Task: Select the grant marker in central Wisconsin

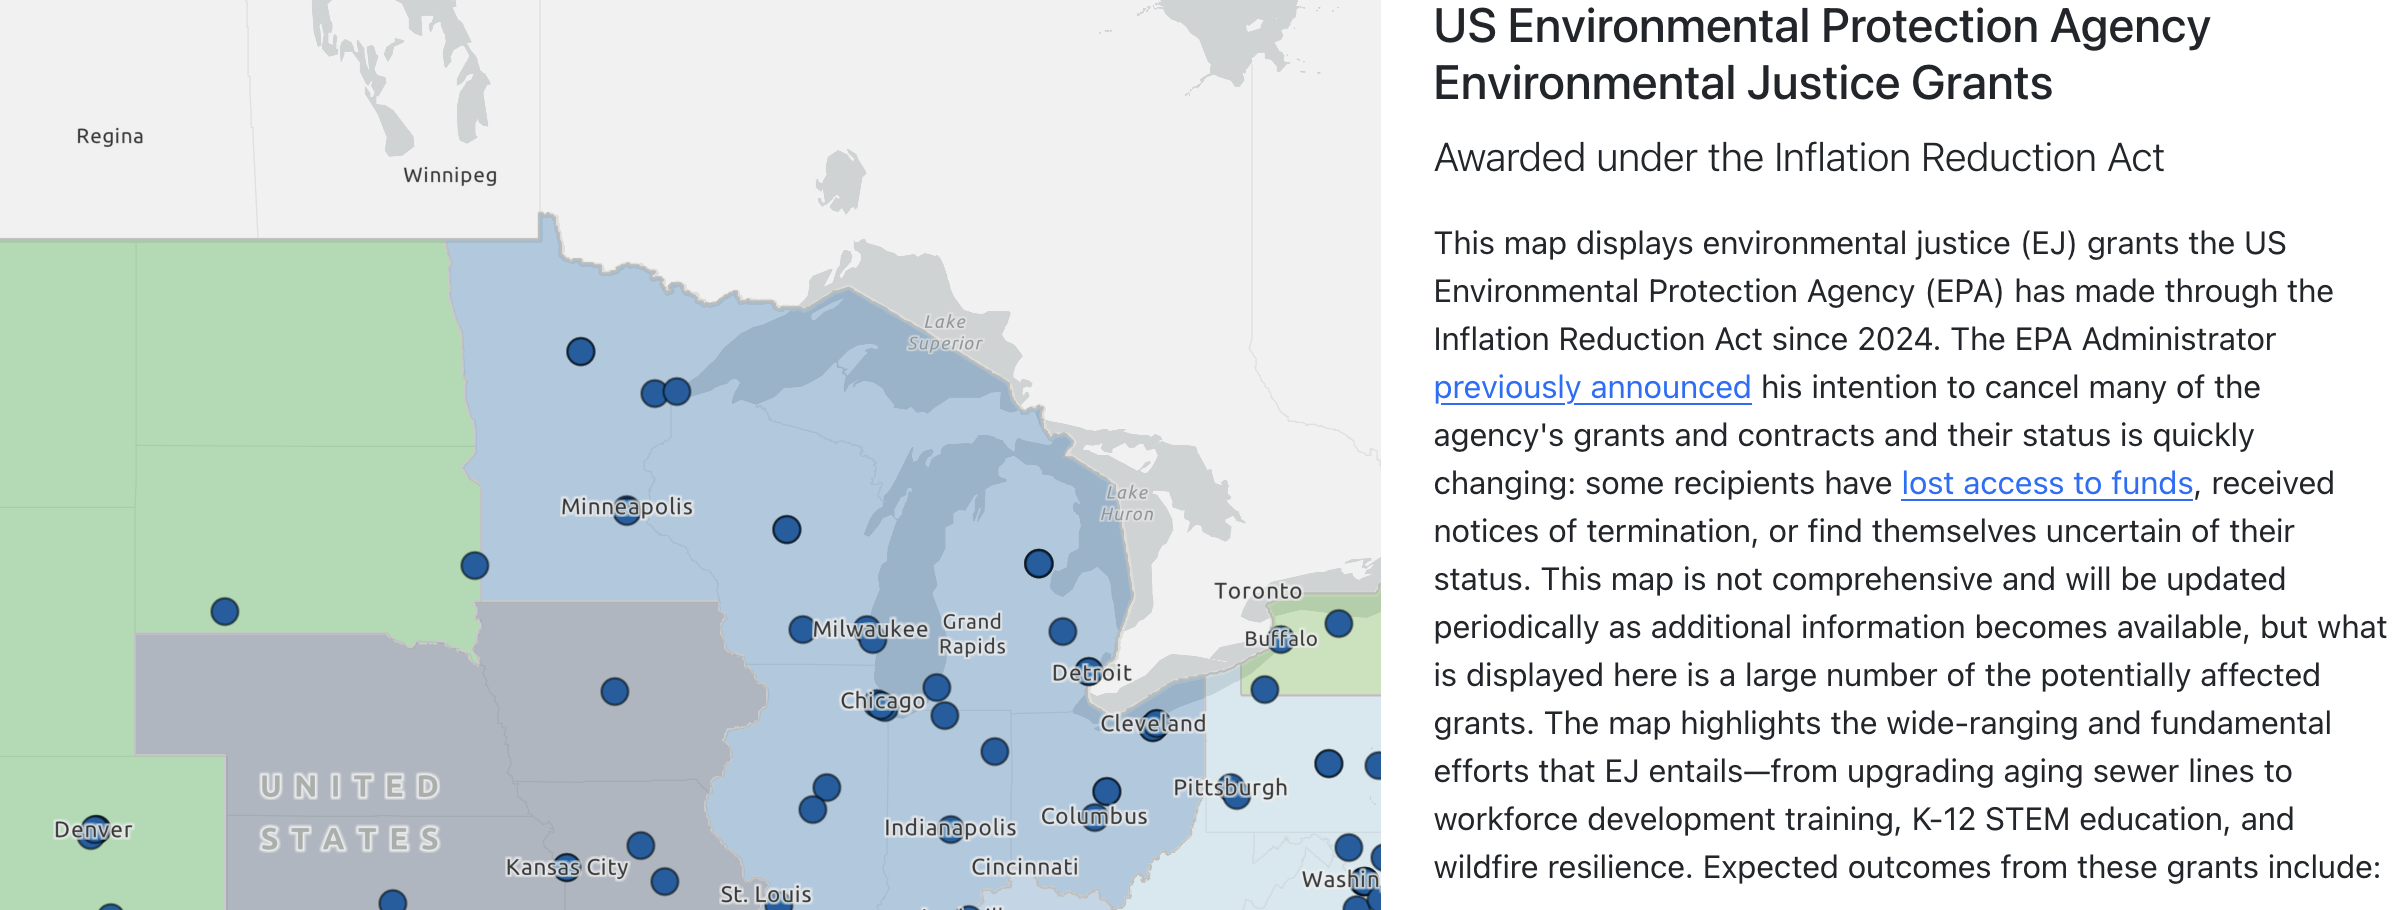Action: pos(787,529)
